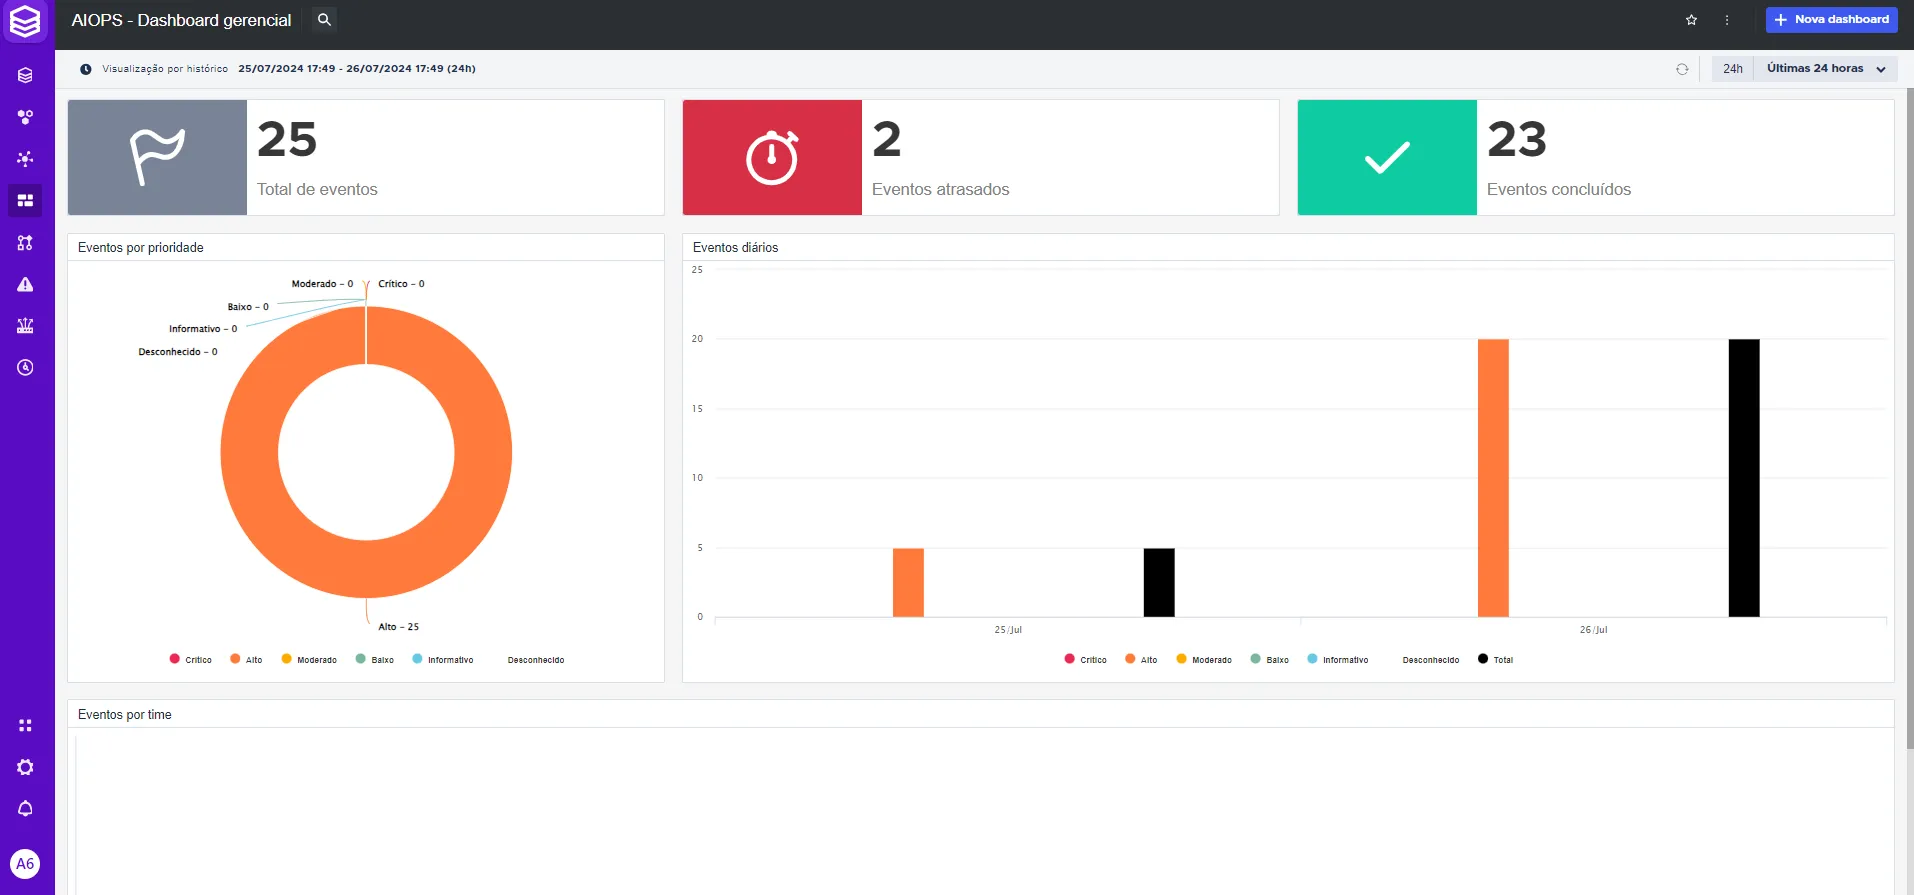Click the 24h time range button
The image size is (1914, 895).
pyautogui.click(x=1733, y=69)
